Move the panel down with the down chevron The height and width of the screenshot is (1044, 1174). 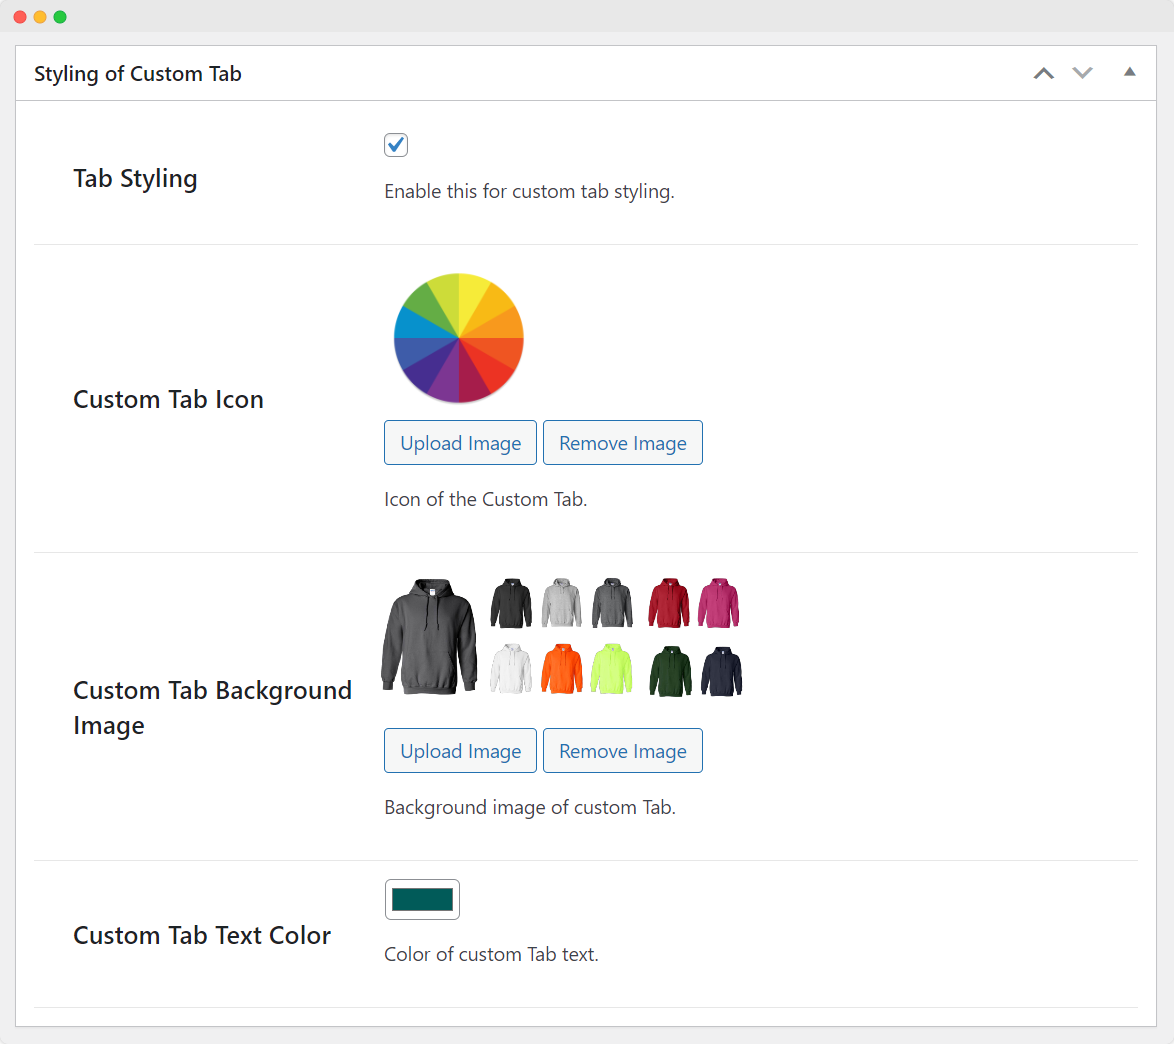click(1082, 73)
